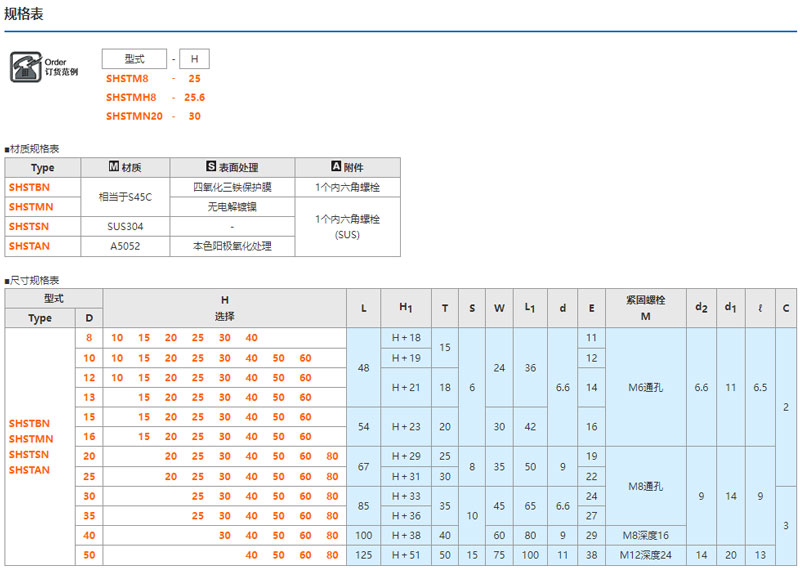
Task: Click the M icon beside 材质 header
Action: 114,167
